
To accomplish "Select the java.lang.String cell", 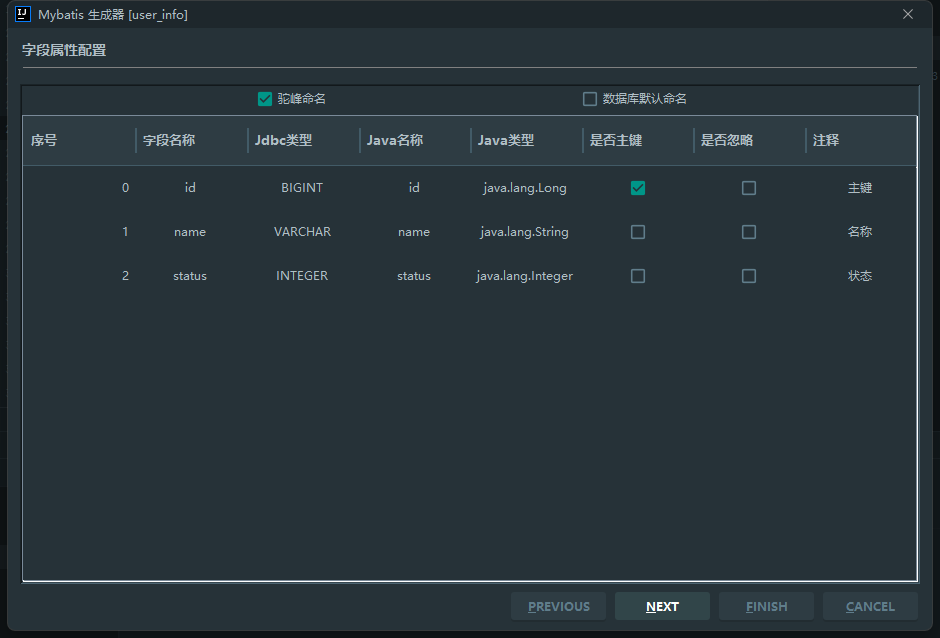I will coord(525,232).
